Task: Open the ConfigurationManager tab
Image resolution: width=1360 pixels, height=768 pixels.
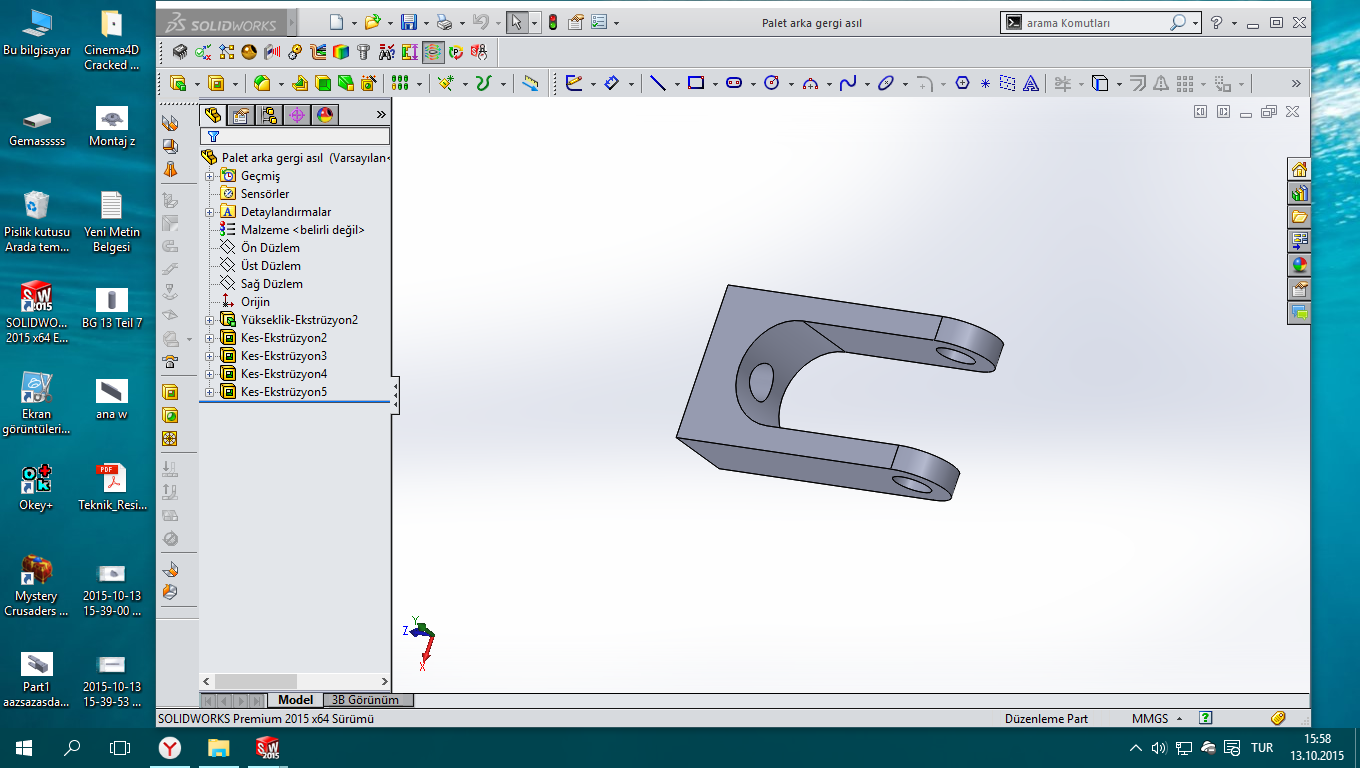Action: (x=269, y=115)
